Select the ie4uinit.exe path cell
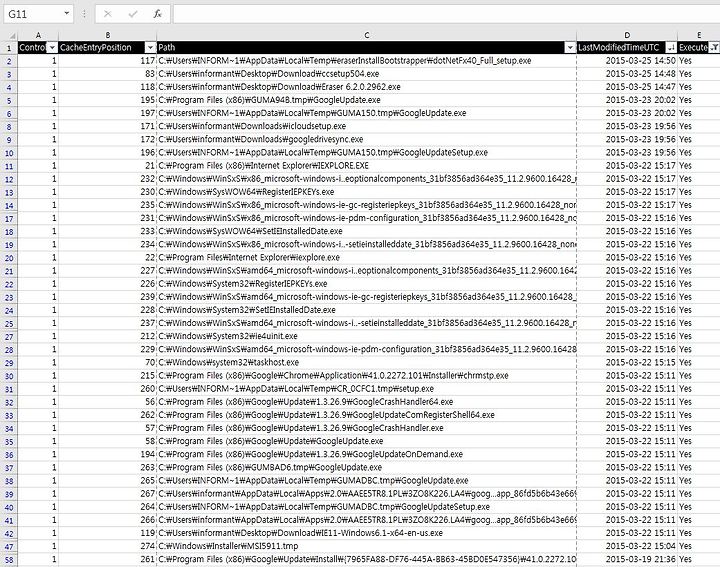 click(366, 336)
